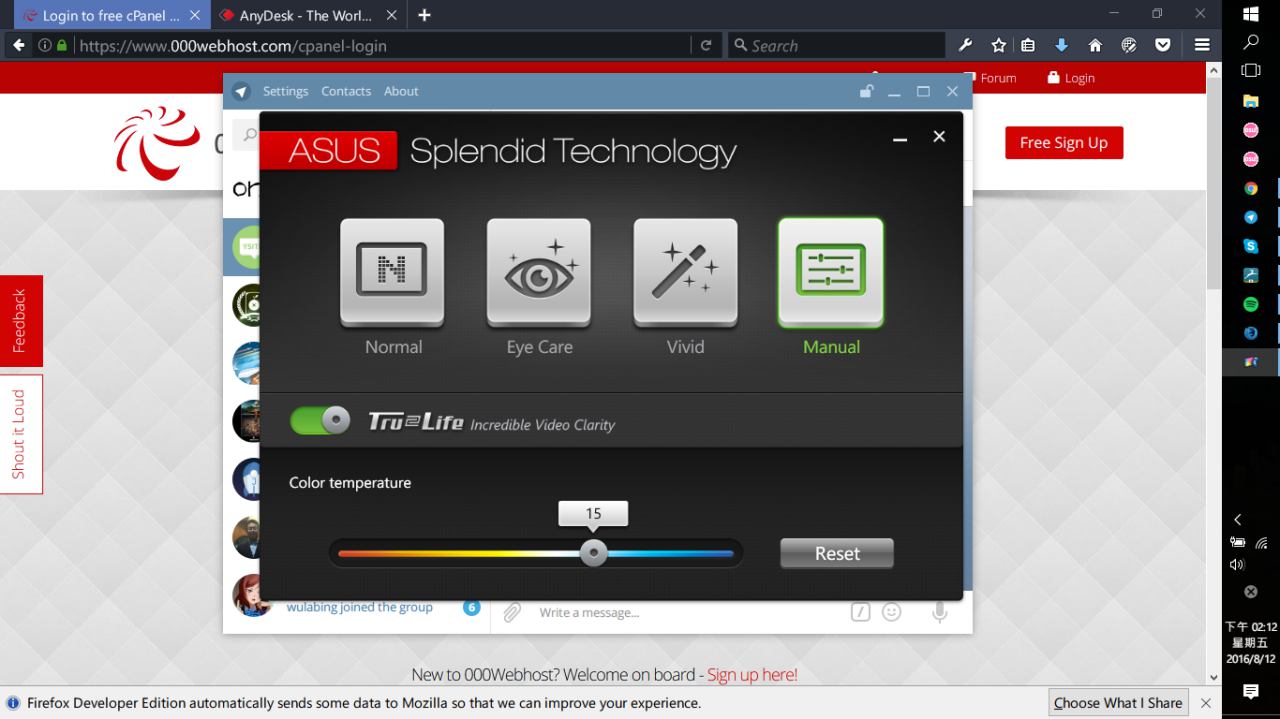
Task: Click the Free Sign Up button
Action: 1064,143
